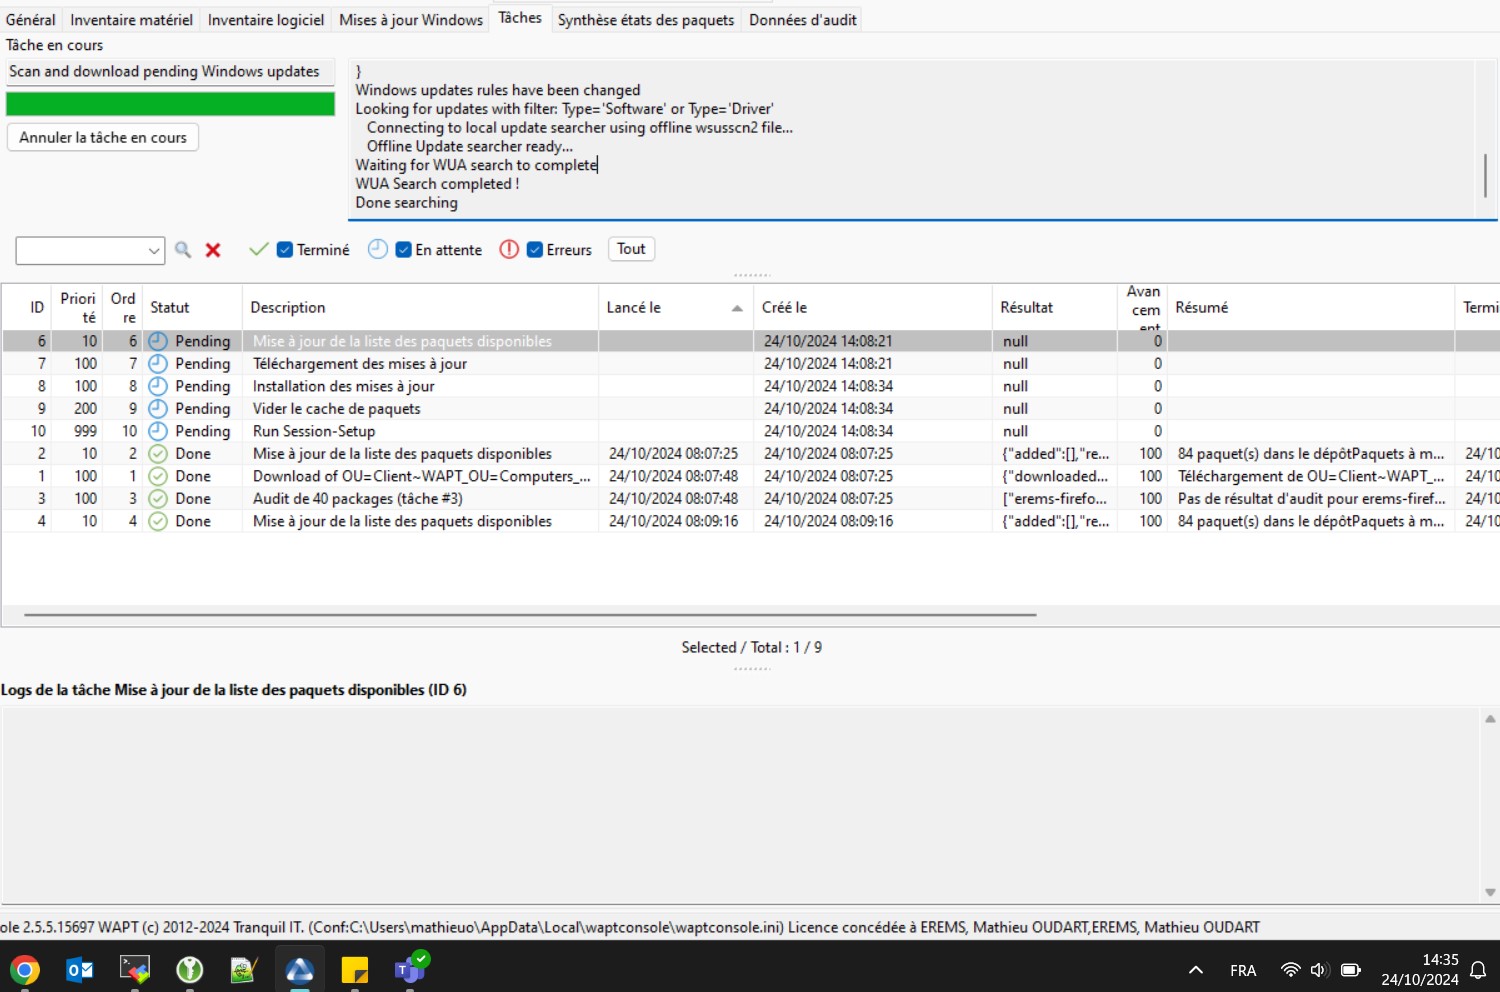Open Sticky Notes from the taskbar
This screenshot has width=1500, height=992.
[355, 969]
